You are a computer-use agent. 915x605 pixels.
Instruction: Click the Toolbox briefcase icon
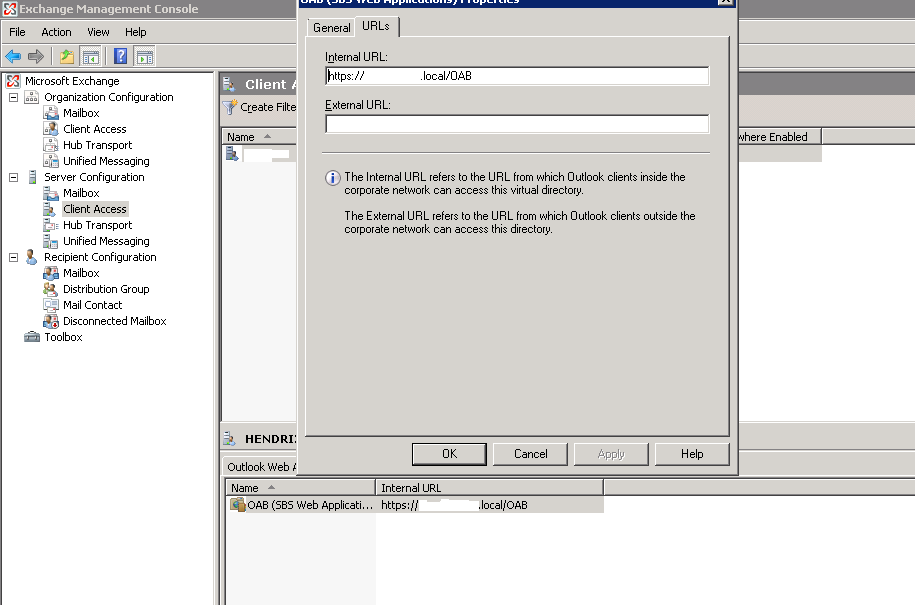(x=32, y=337)
